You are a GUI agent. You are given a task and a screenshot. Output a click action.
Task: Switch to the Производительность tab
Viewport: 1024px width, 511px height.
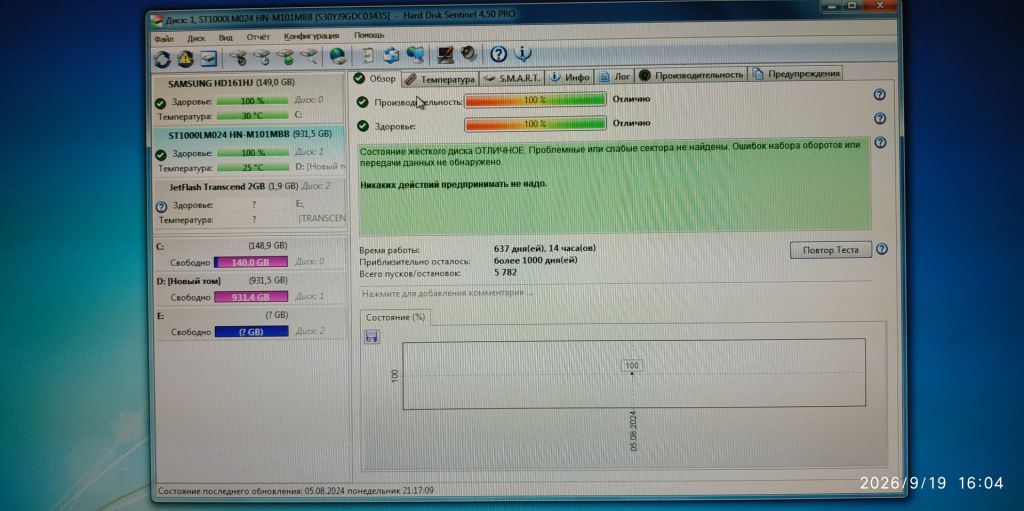(x=691, y=74)
